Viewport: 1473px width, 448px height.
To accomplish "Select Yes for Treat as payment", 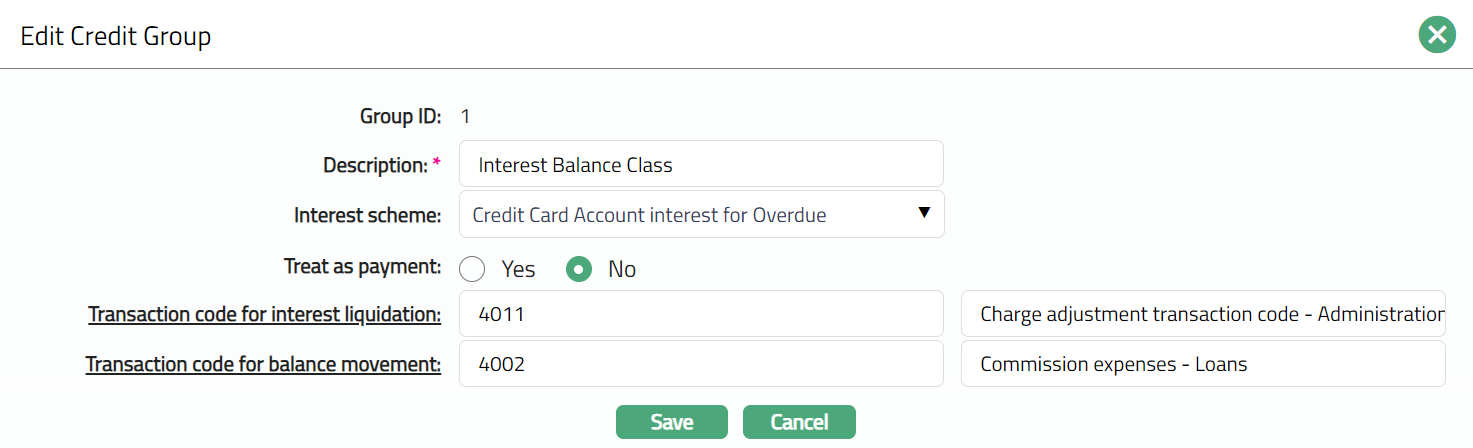I will click(x=472, y=269).
